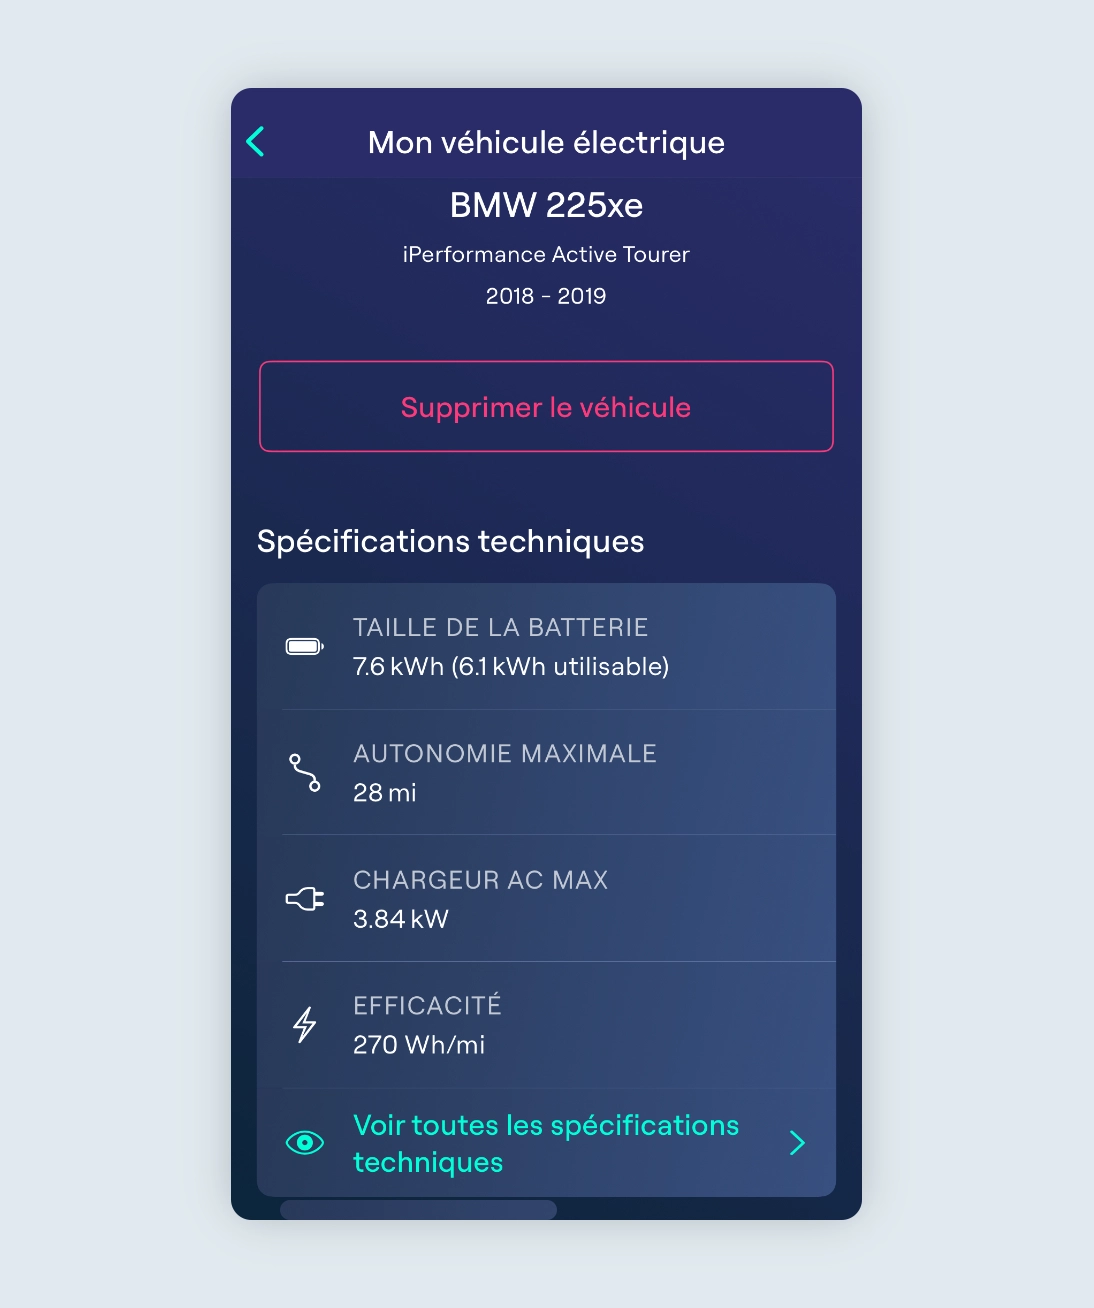Screen dimensions: 1094x1308
Task: Expand all specifications with the right chevron
Action: point(797,1143)
